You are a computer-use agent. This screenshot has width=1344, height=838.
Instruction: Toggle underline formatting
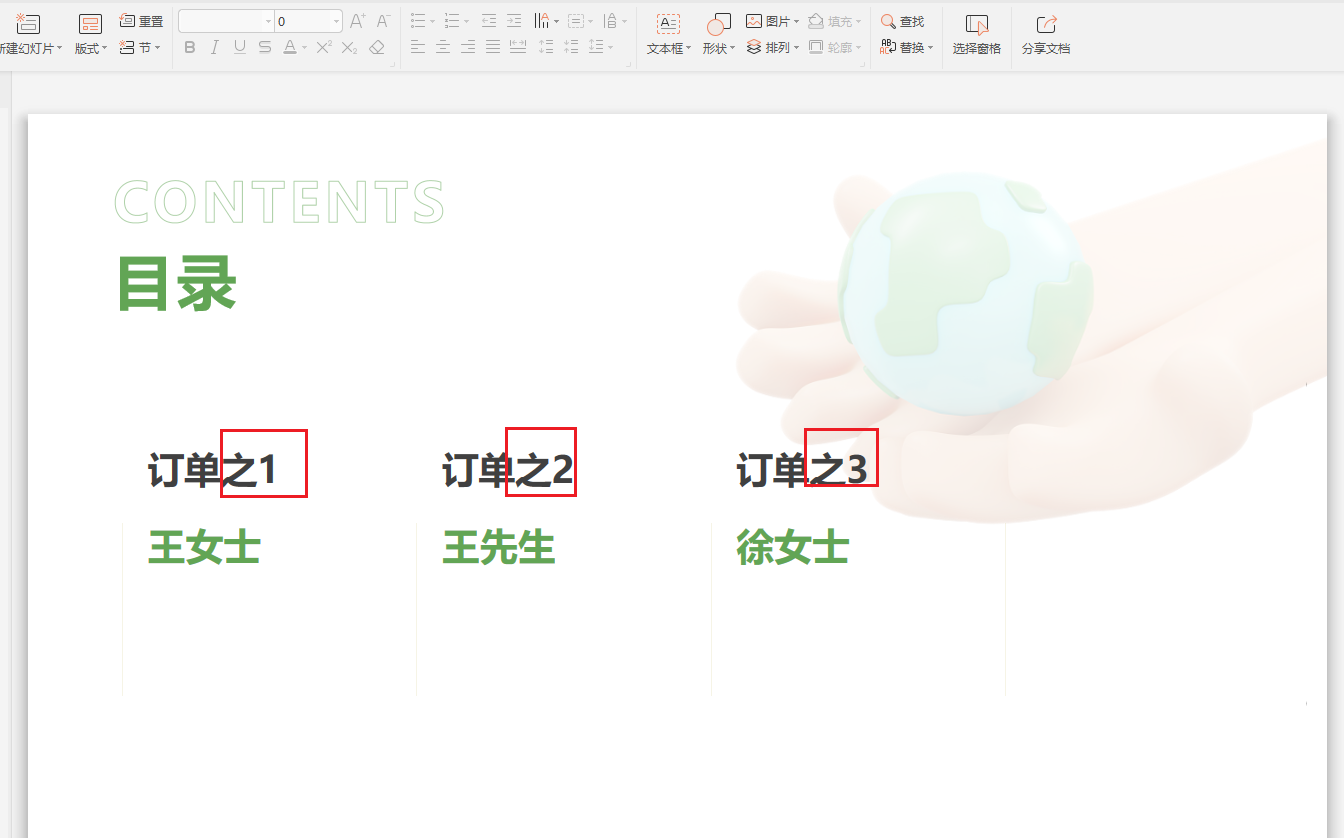point(239,46)
